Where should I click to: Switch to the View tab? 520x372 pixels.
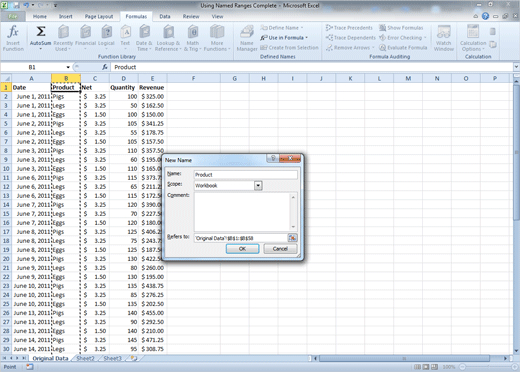[217, 16]
